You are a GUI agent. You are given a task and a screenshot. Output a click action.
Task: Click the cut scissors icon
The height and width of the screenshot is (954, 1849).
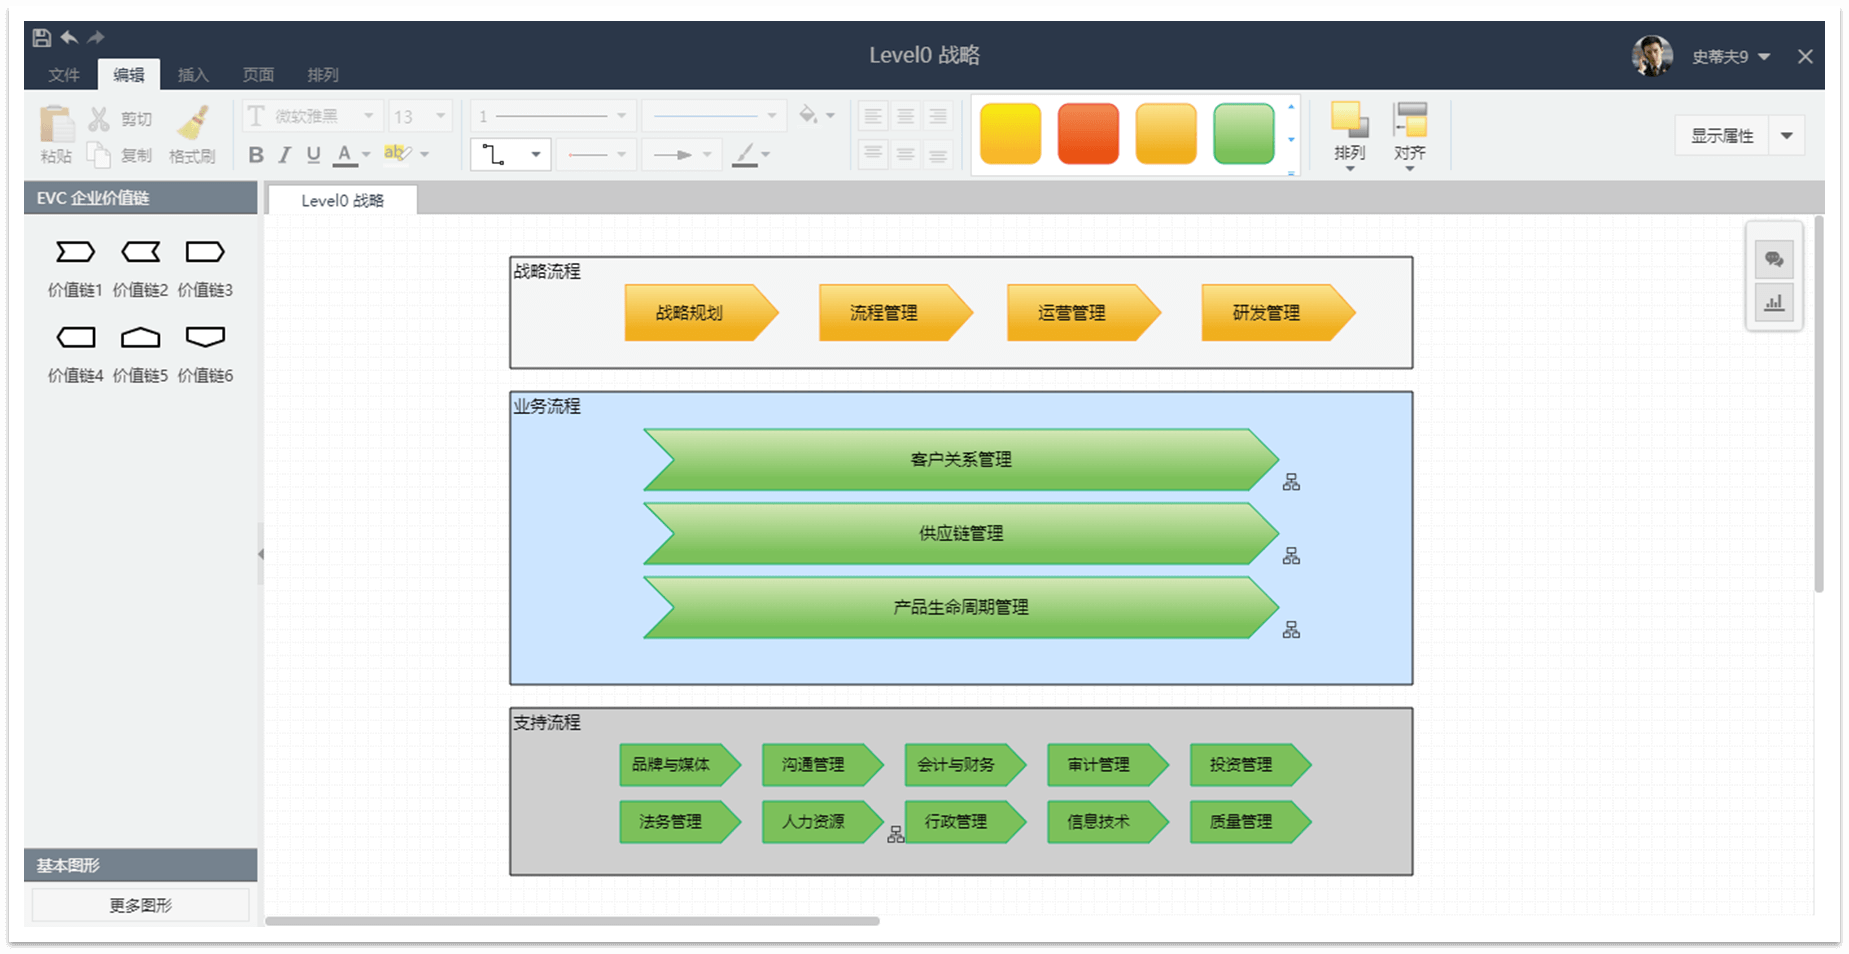coord(99,119)
